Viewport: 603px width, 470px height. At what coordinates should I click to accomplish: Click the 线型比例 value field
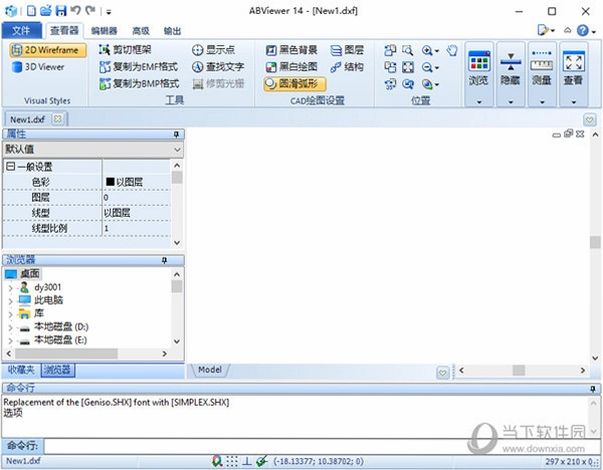coord(137,228)
